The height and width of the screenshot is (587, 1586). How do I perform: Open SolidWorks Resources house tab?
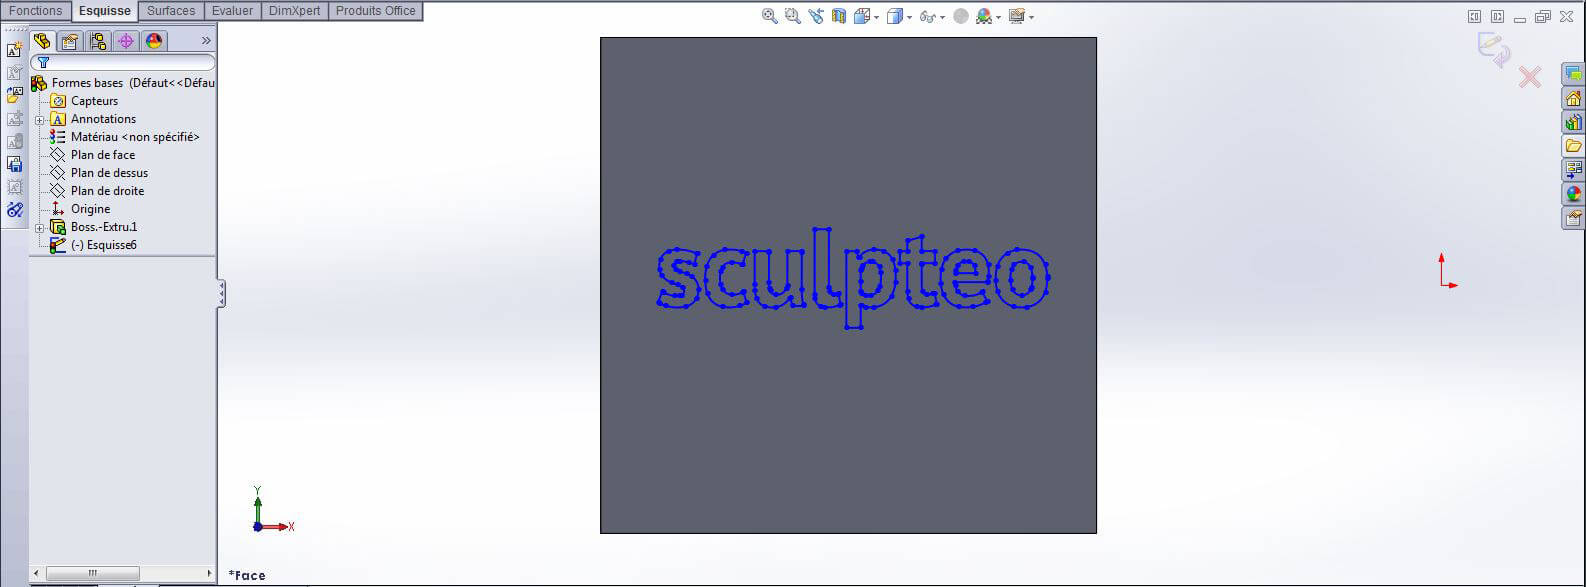coord(1573,99)
